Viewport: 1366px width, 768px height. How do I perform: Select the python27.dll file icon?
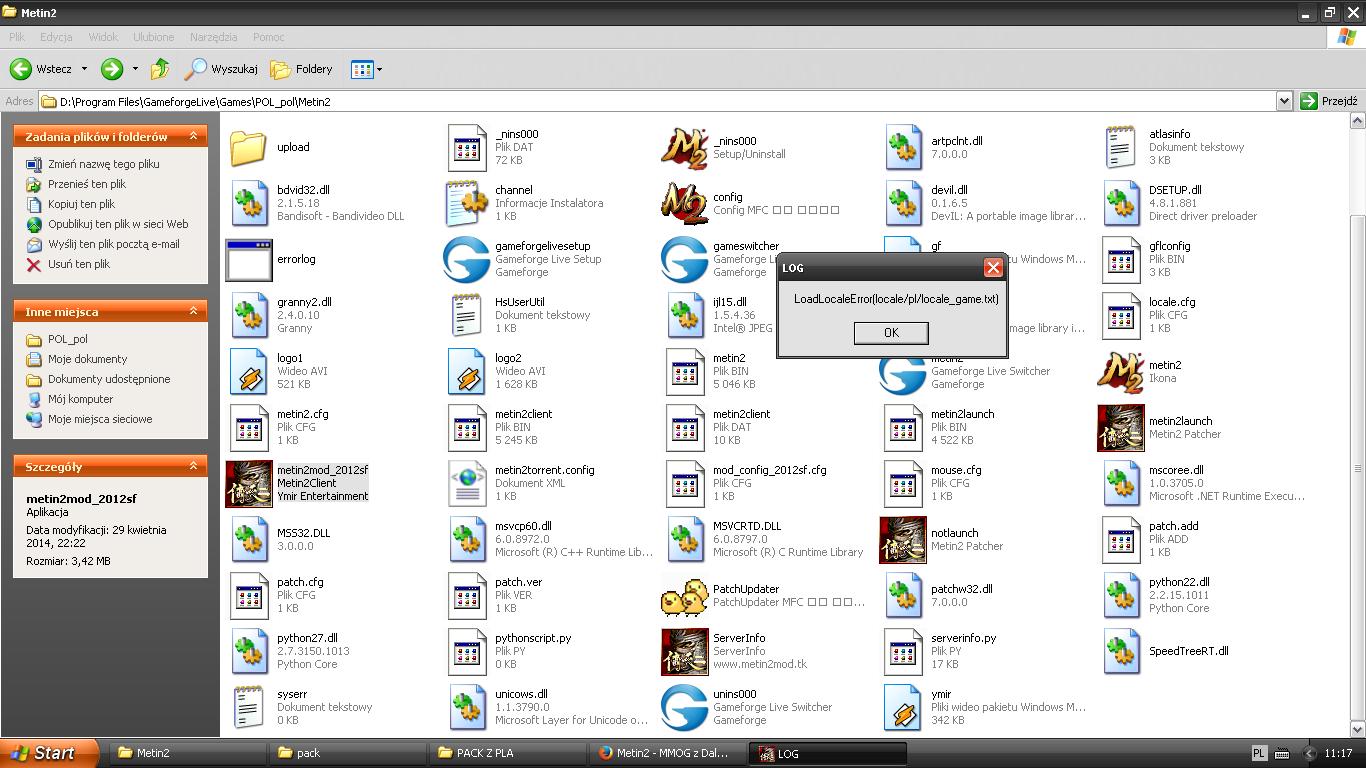(x=249, y=651)
